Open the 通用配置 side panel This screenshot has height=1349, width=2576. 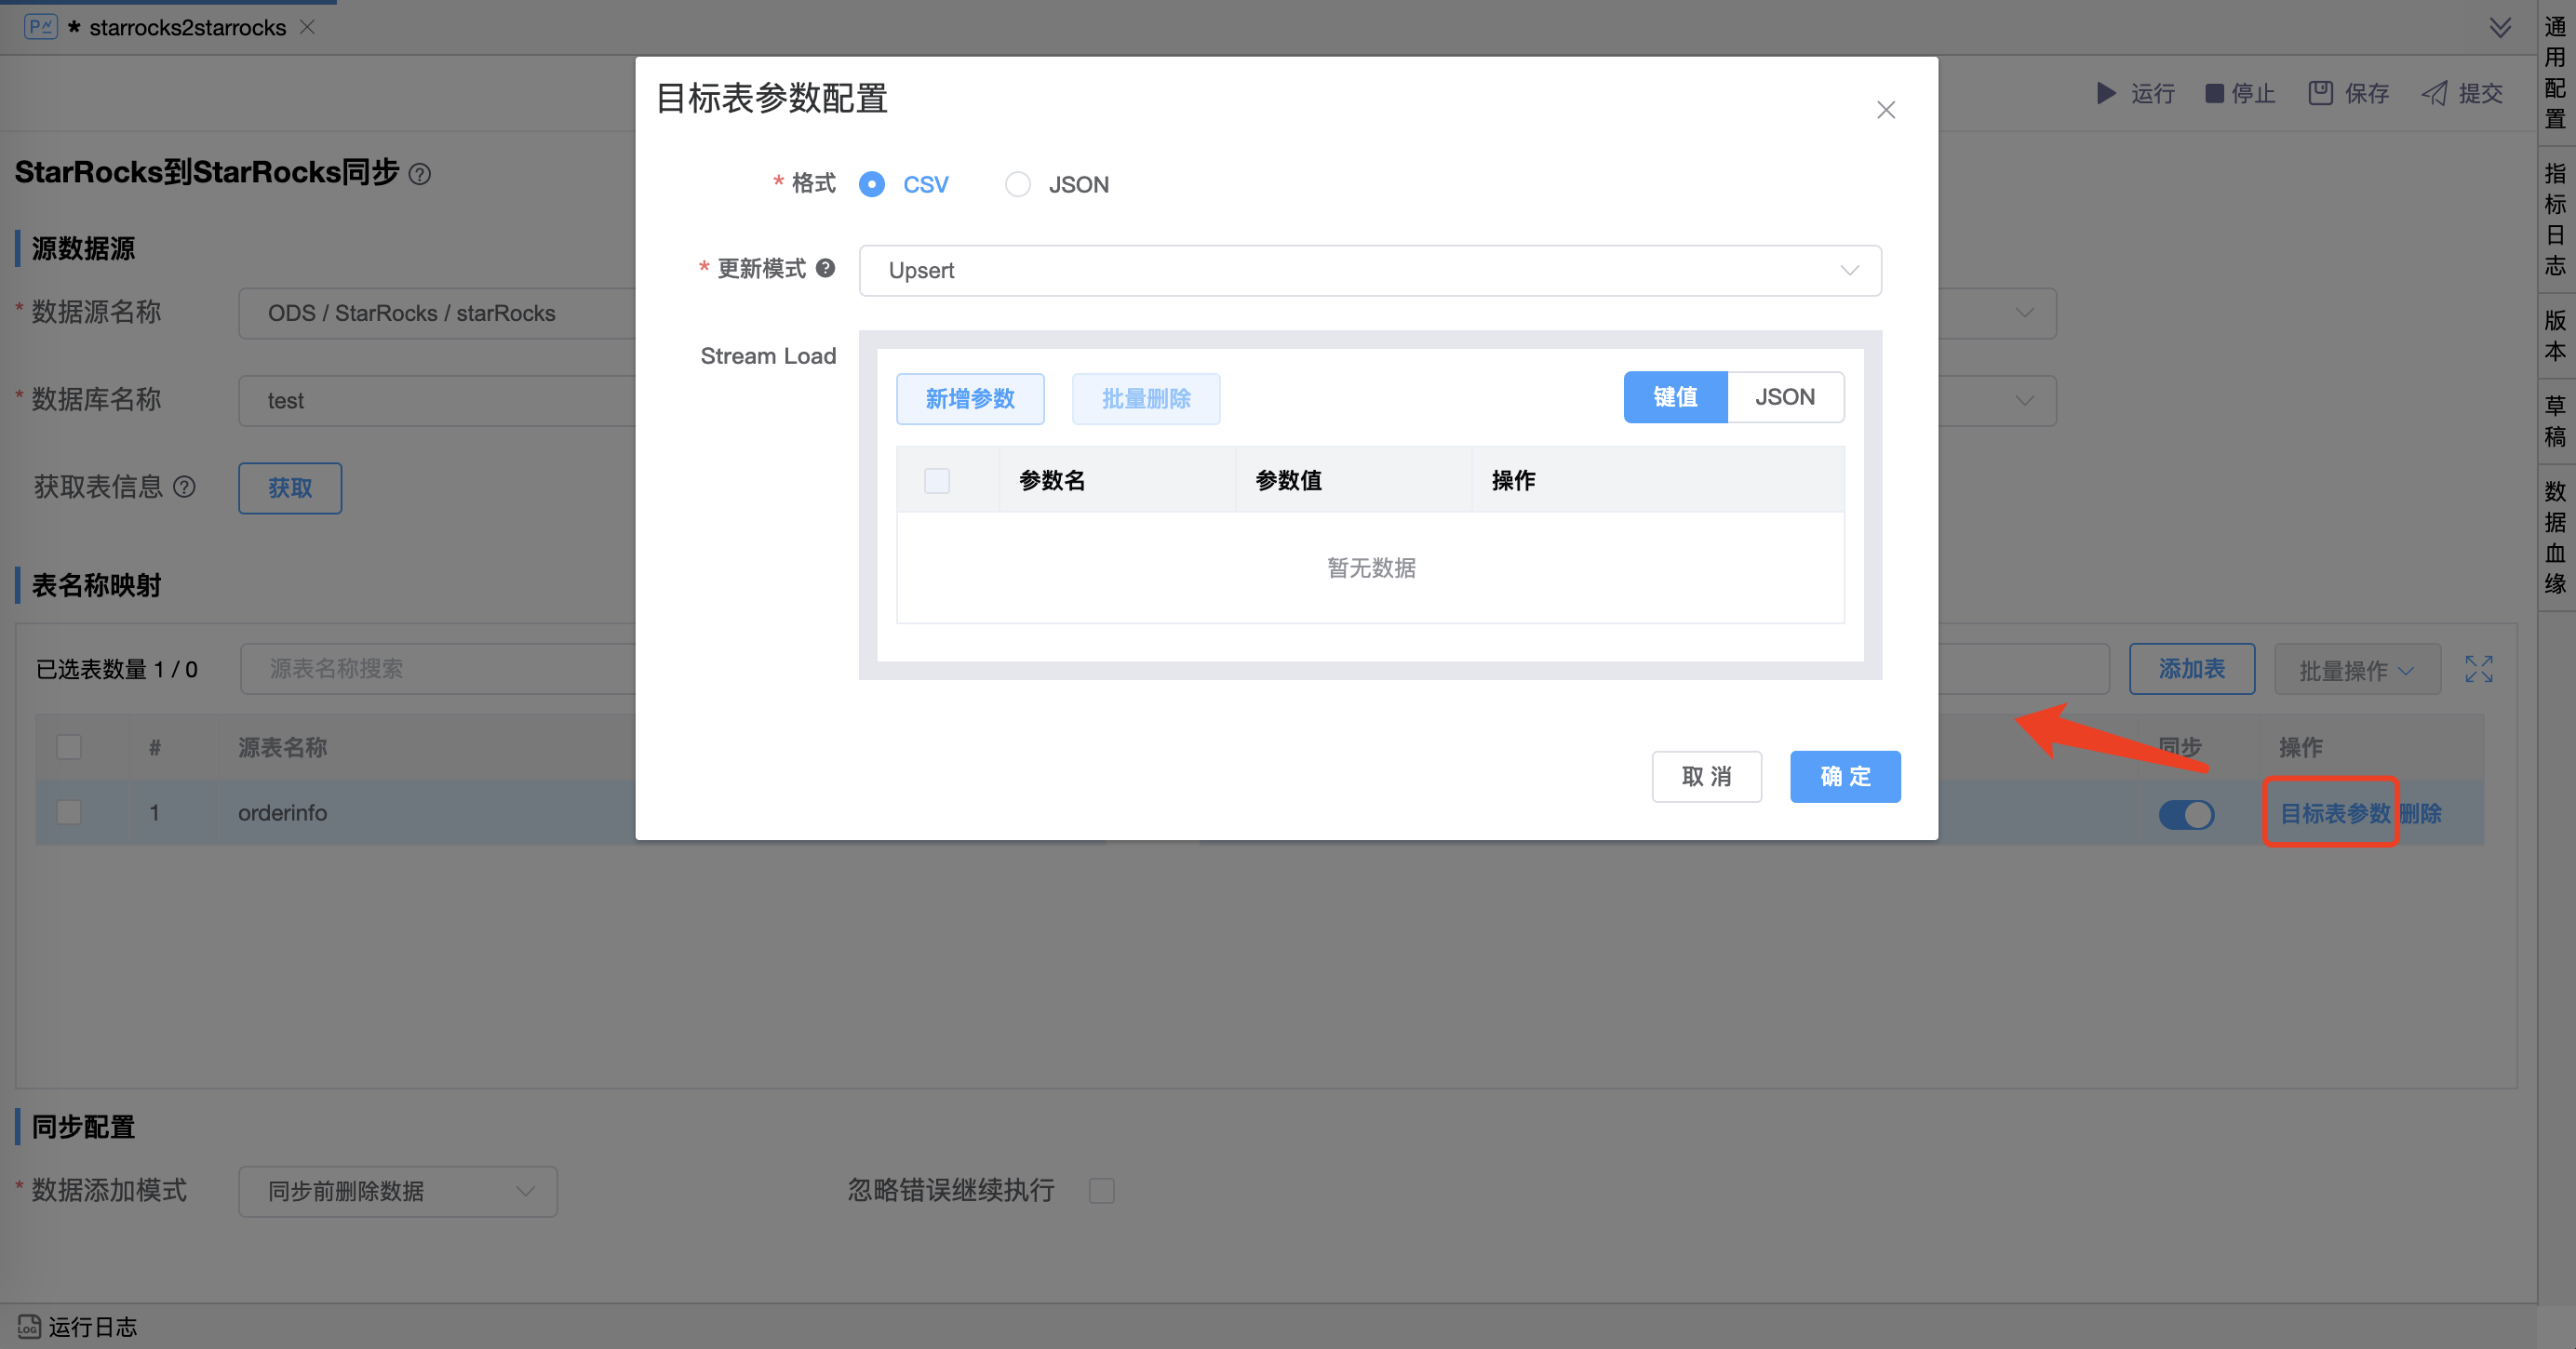coord(2555,73)
